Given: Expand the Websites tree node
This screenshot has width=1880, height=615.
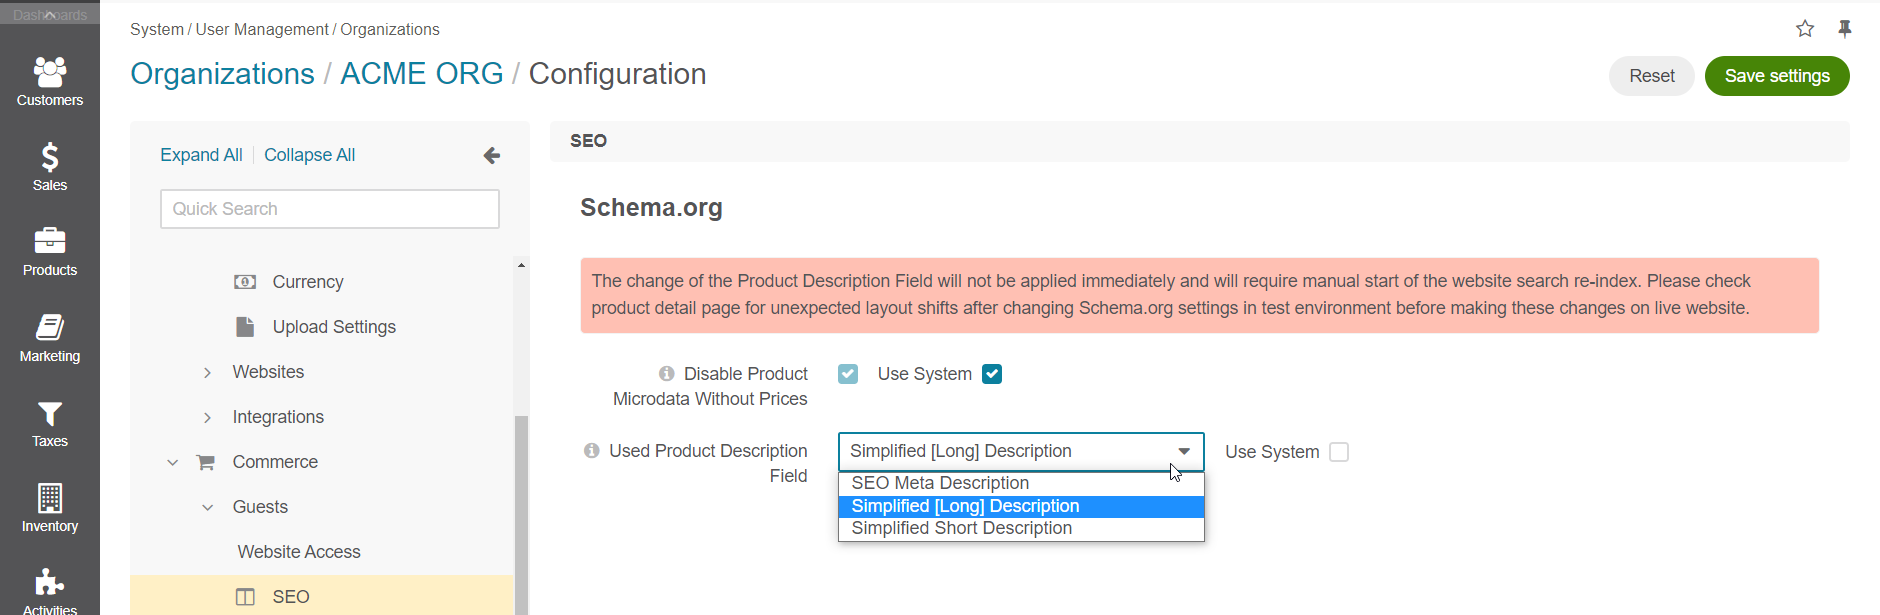Looking at the screenshot, I should pos(207,372).
